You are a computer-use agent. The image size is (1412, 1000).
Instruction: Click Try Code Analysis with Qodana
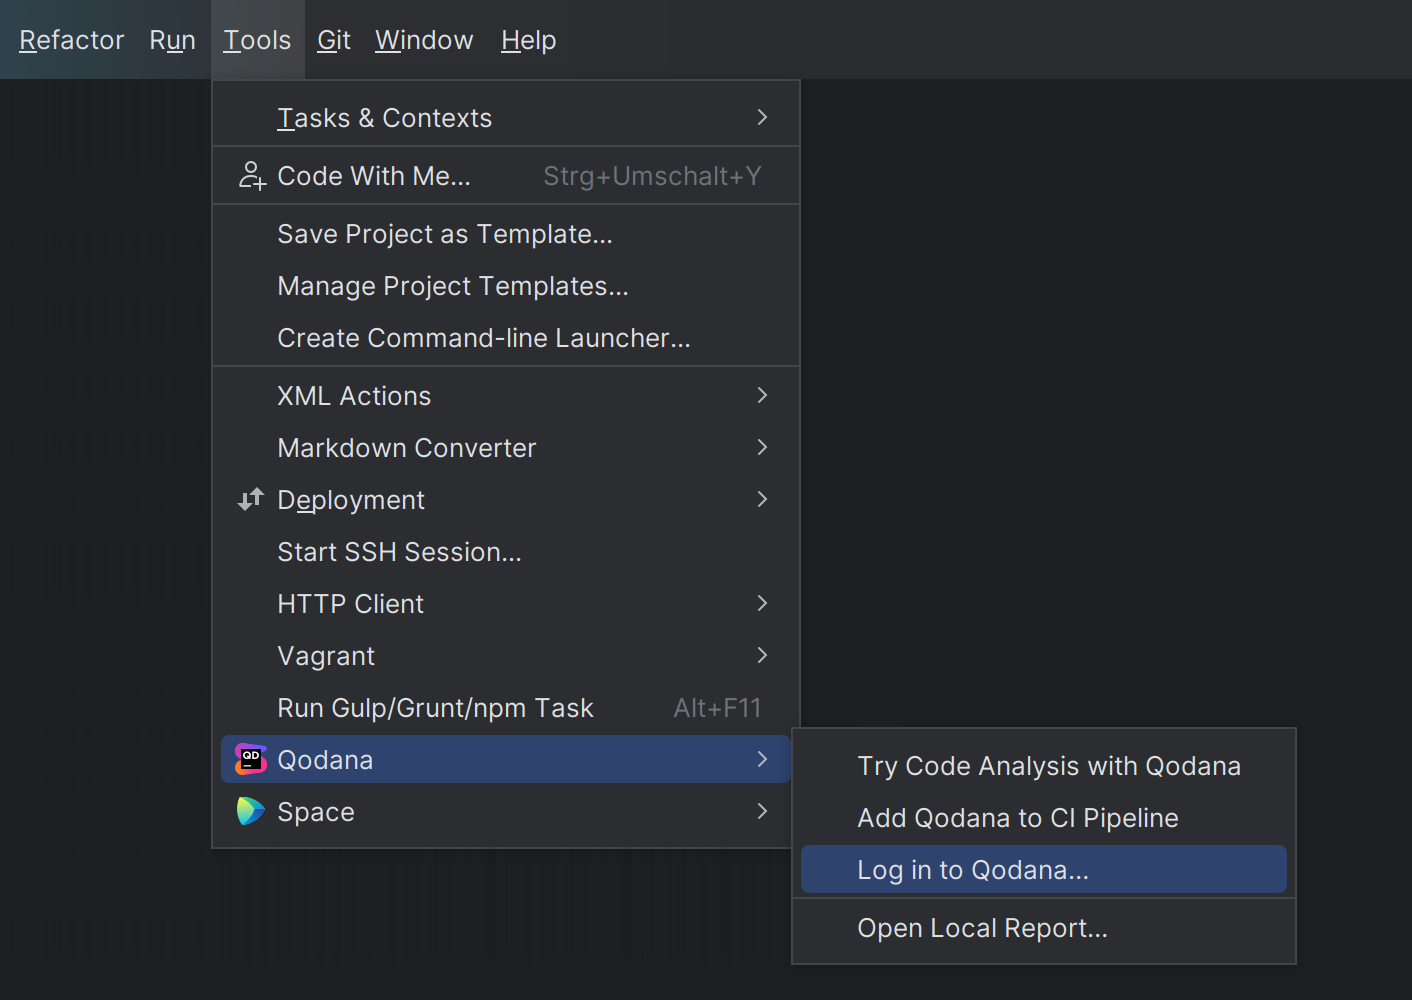(x=1049, y=765)
